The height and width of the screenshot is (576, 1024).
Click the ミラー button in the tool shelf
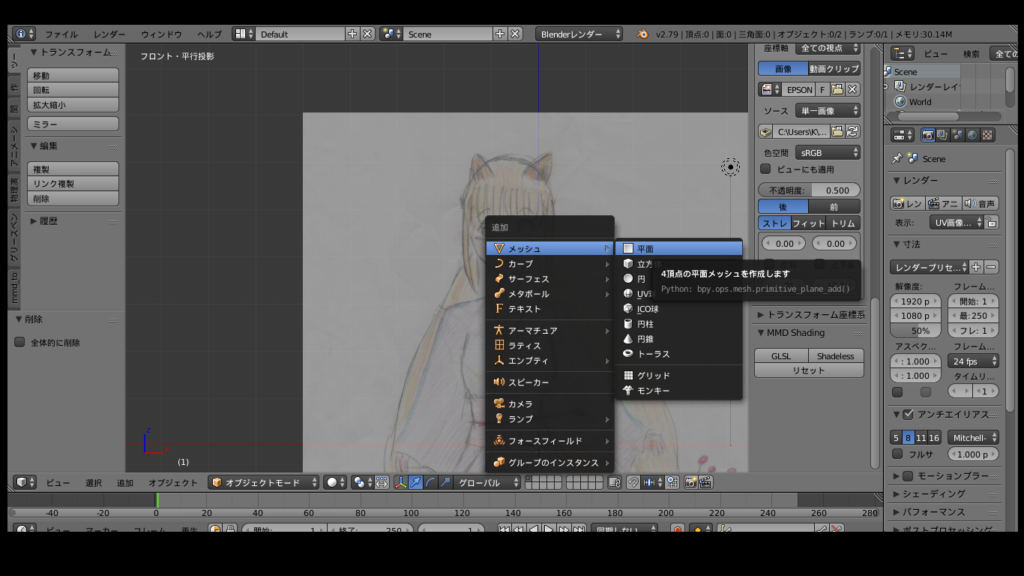(73, 124)
